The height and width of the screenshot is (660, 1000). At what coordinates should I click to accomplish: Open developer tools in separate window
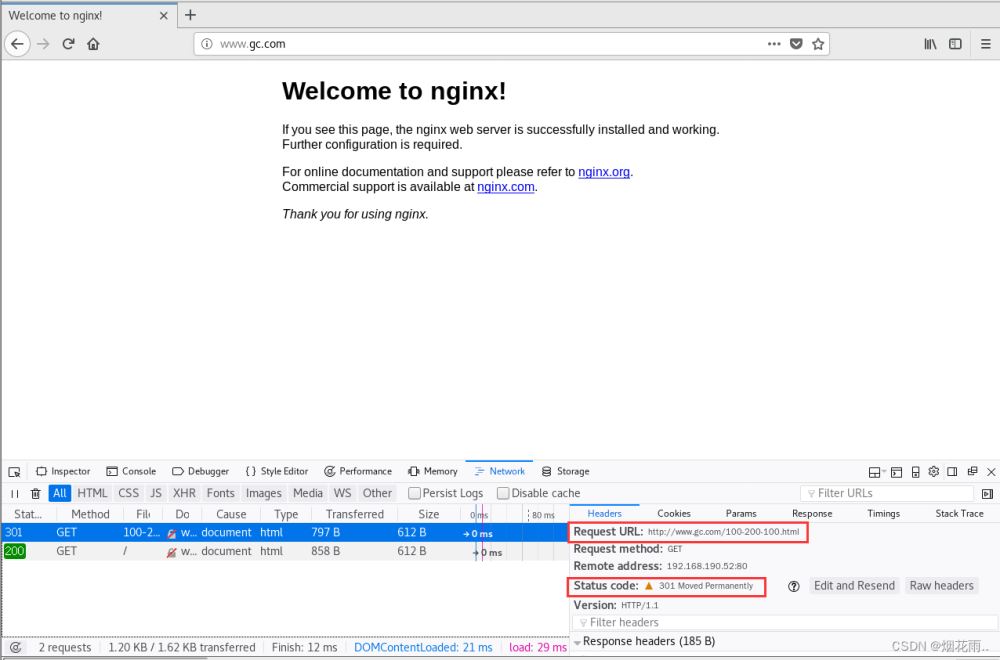coord(972,471)
